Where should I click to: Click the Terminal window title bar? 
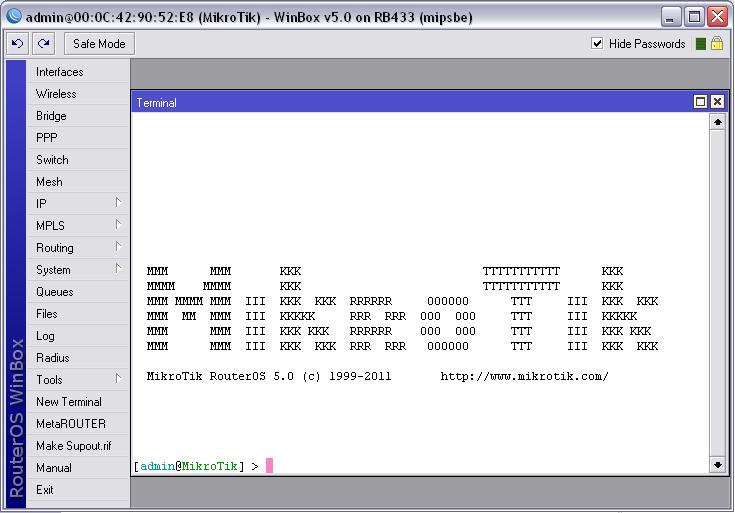412,102
